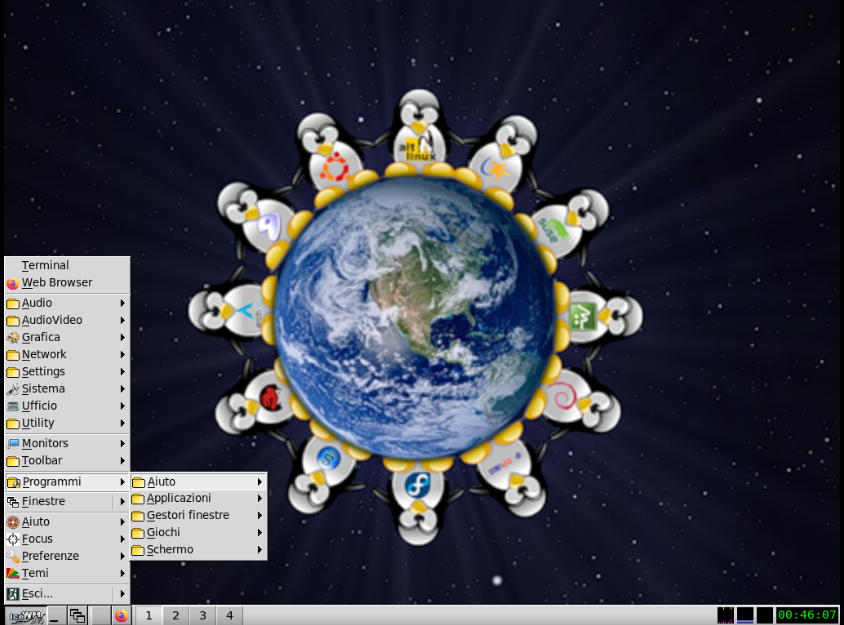Click the green digital clock
The width and height of the screenshot is (844, 625).
point(807,615)
